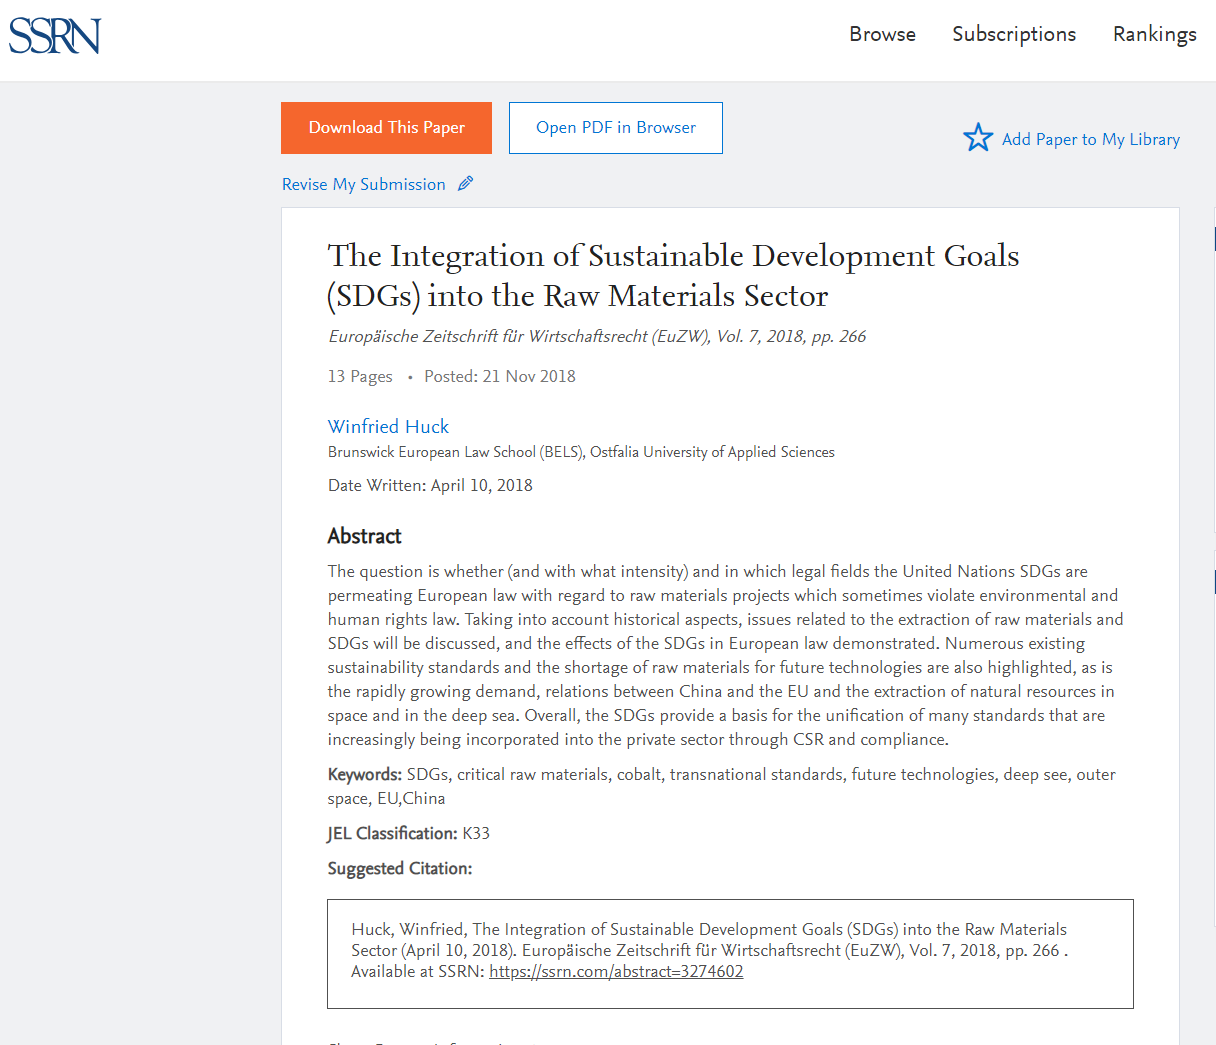Click the Keywords label
The width and height of the screenshot is (1216, 1045).
[x=365, y=774]
